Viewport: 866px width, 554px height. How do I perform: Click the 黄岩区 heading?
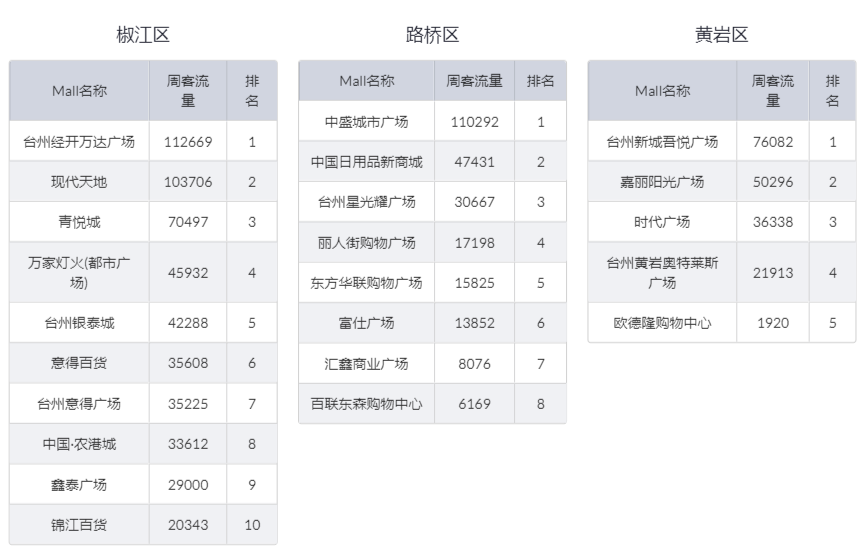(722, 35)
